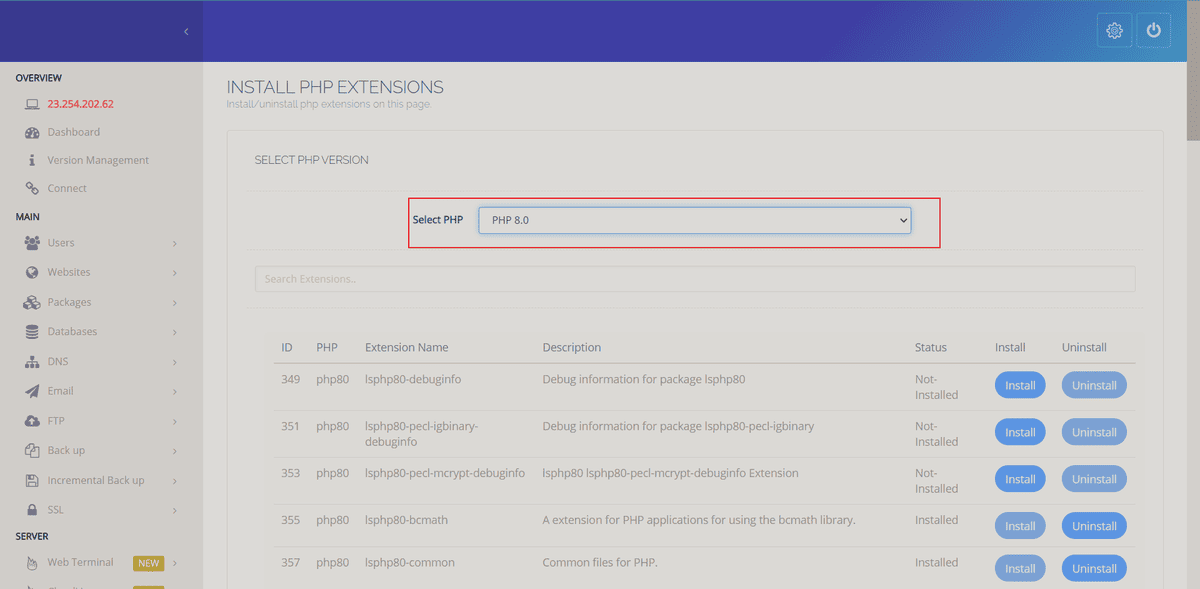Open the Dashboard menu item
Viewport: 1200px width, 589px height.
74,132
